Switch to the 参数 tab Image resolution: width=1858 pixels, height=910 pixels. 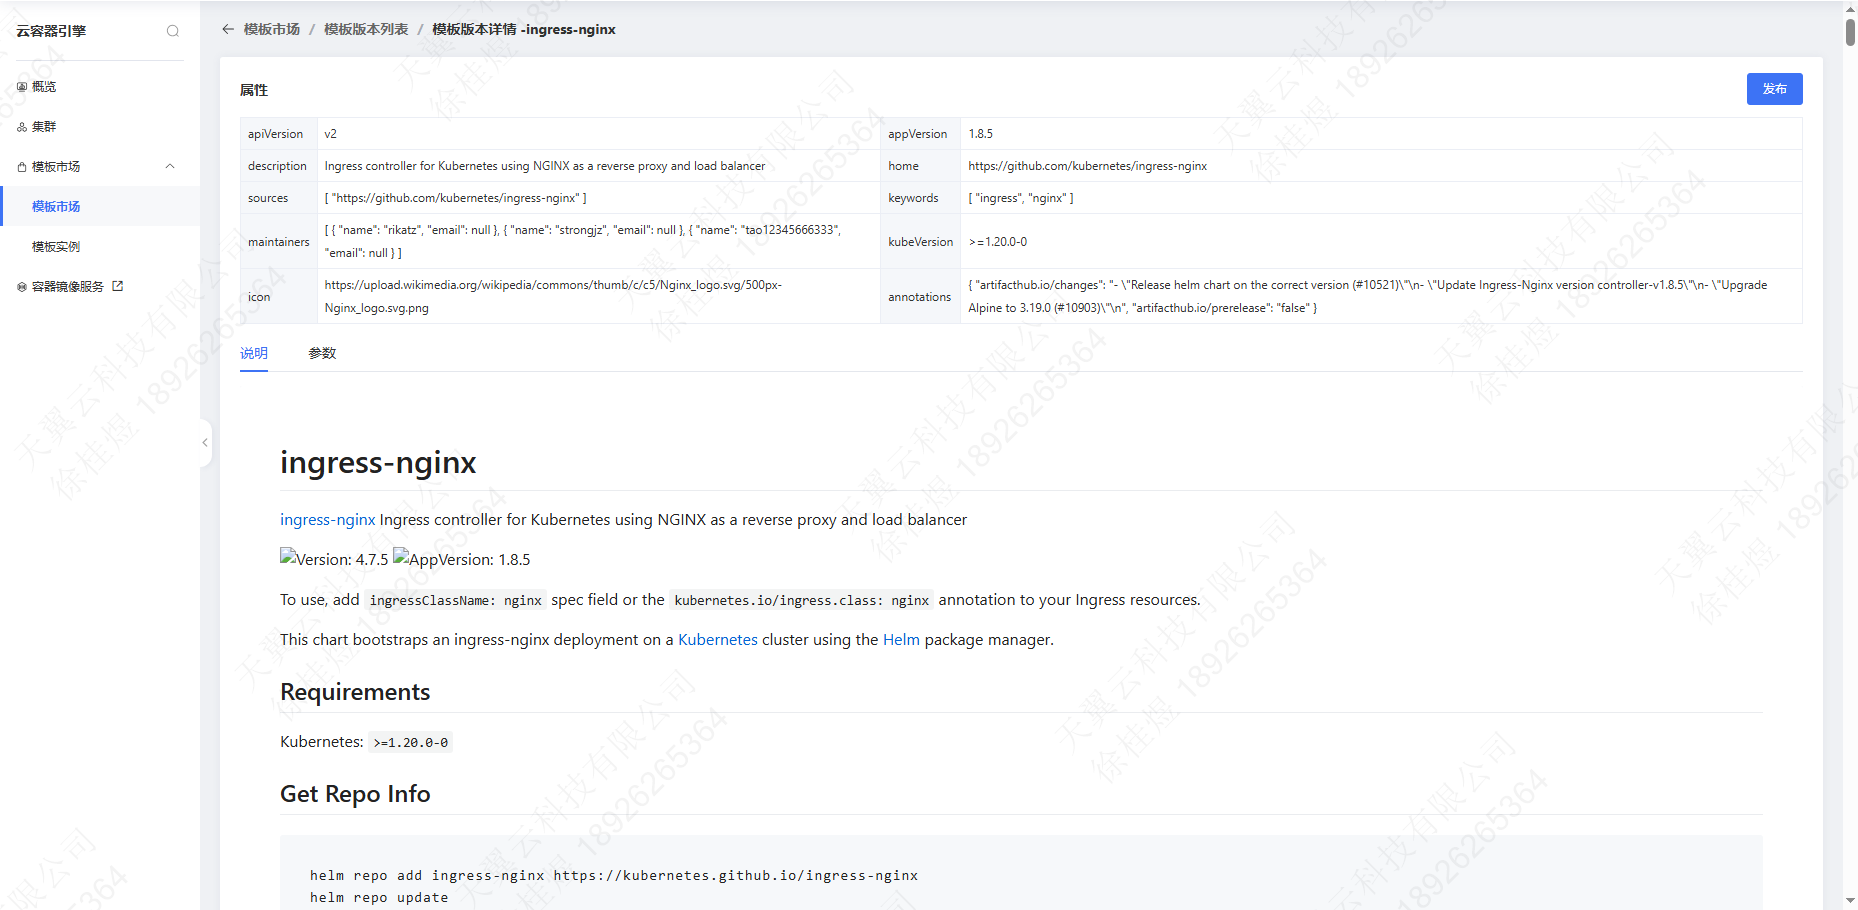322,353
